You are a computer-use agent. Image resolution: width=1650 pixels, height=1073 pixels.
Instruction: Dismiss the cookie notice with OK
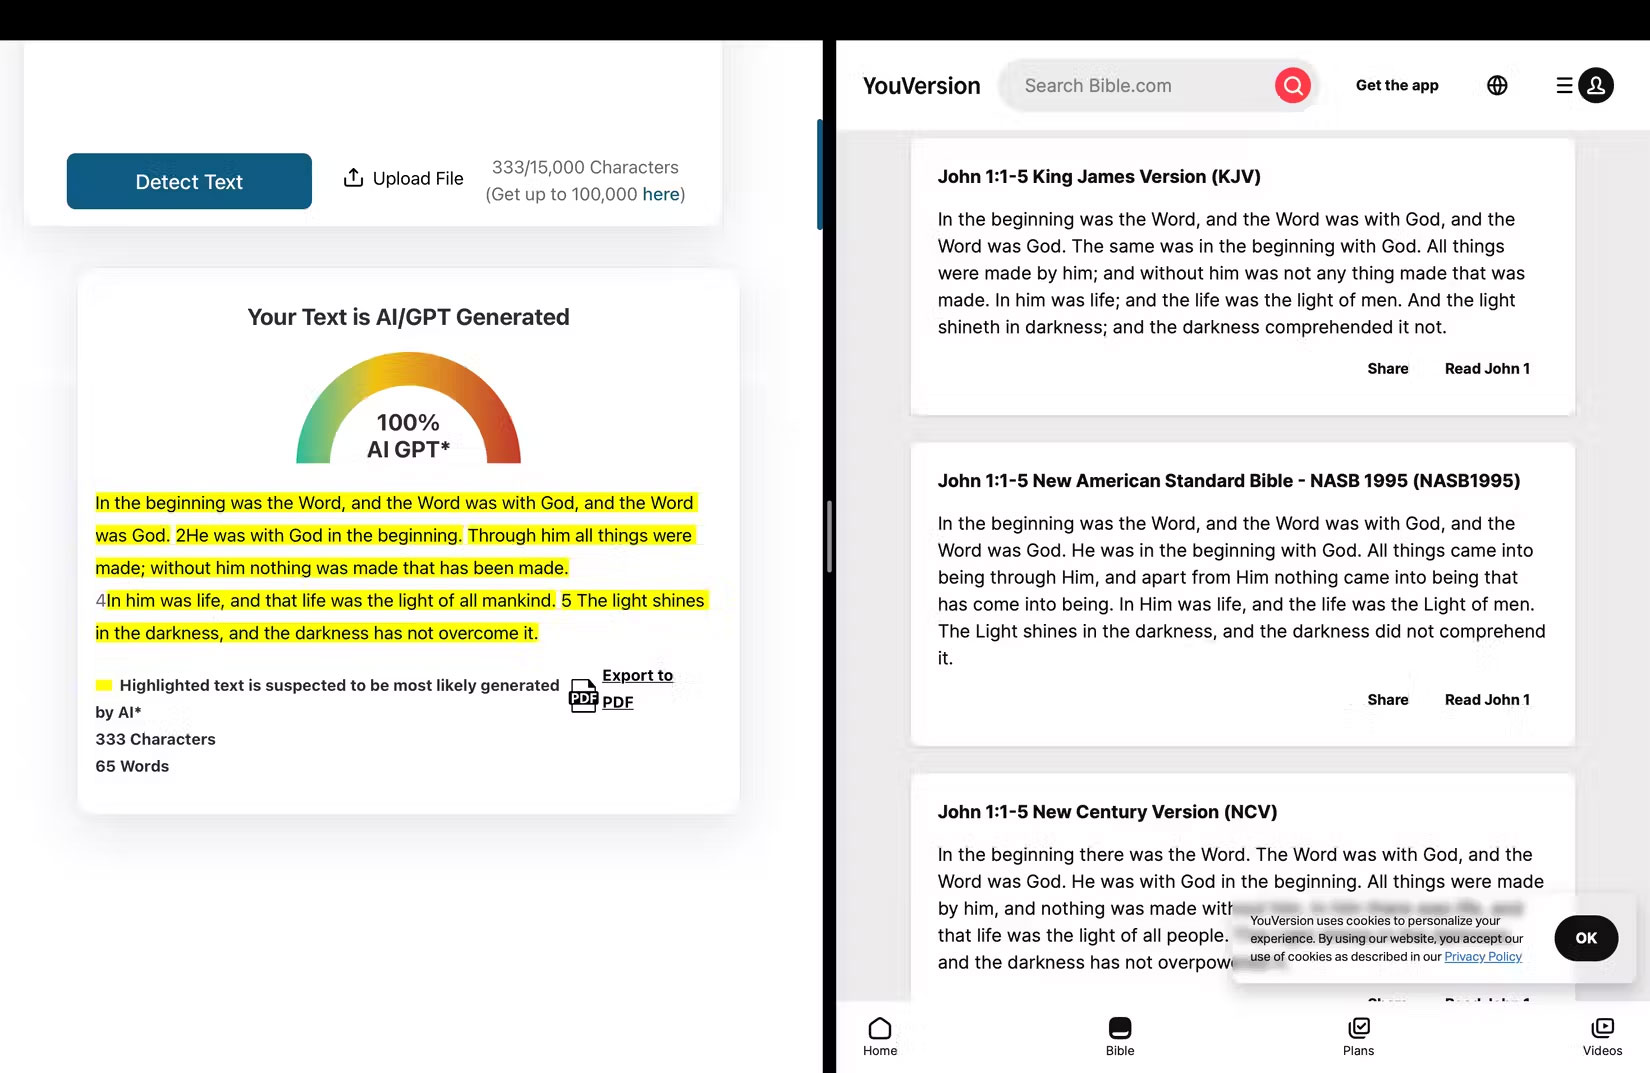pyautogui.click(x=1585, y=938)
